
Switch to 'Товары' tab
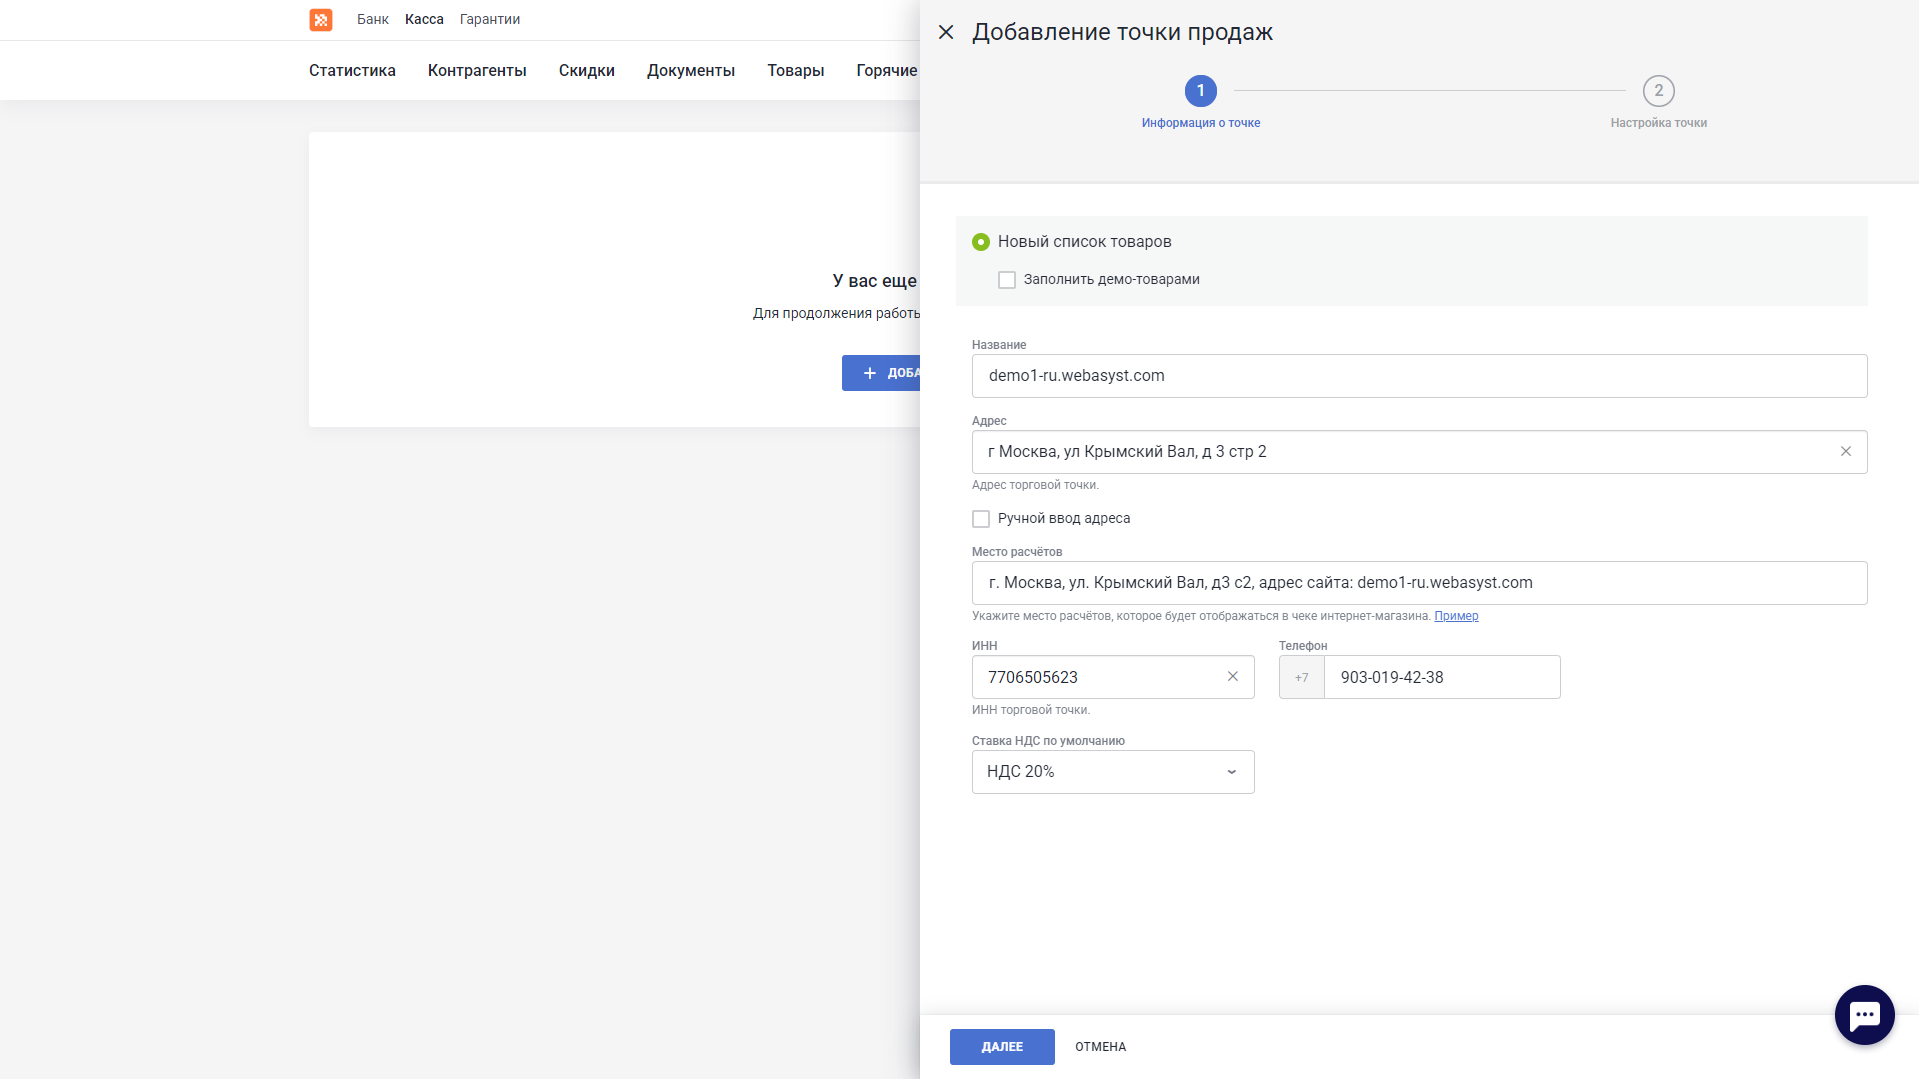pos(795,71)
